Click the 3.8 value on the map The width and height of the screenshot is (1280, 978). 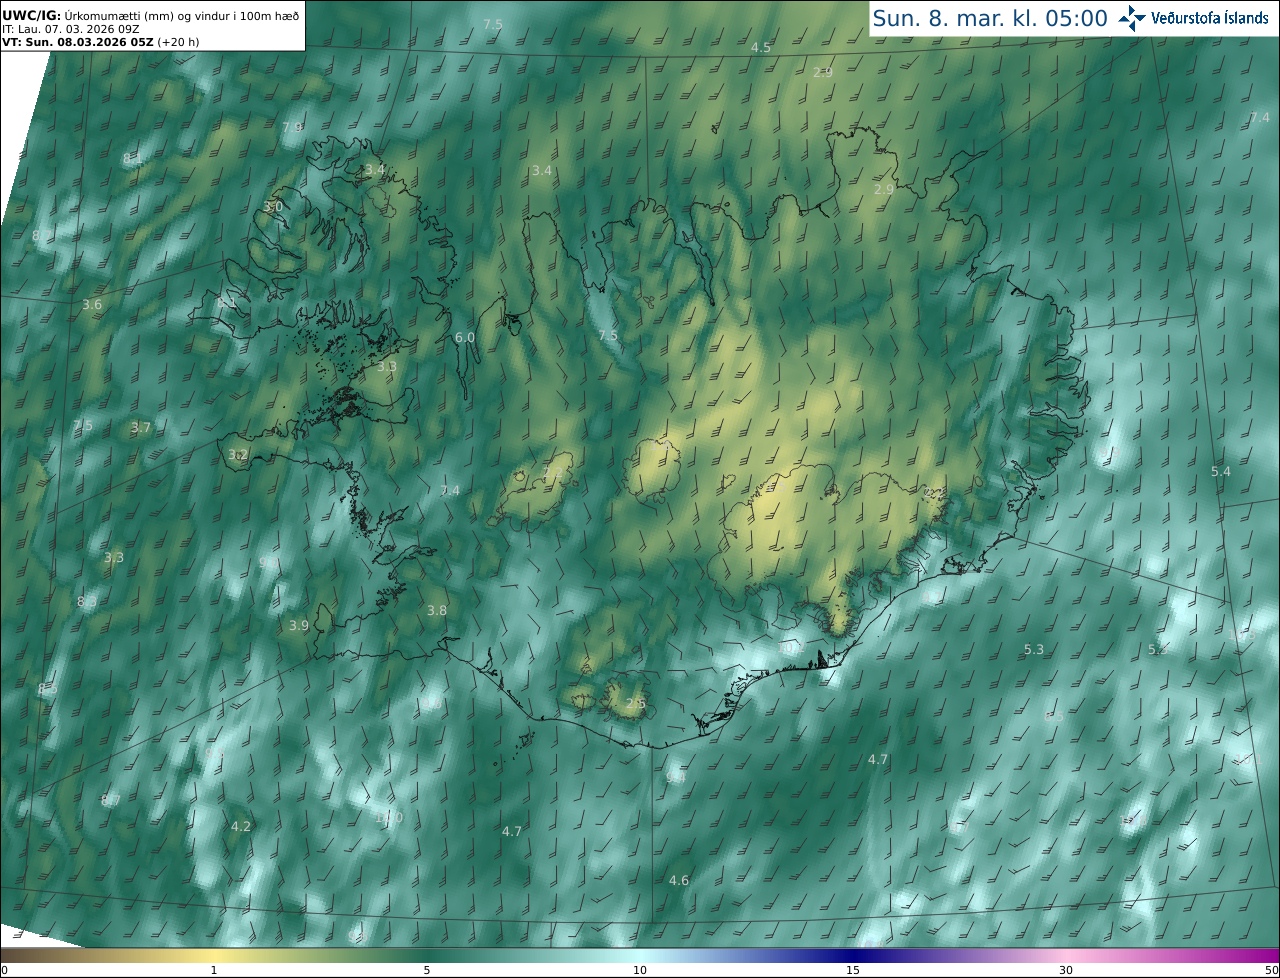437,610
